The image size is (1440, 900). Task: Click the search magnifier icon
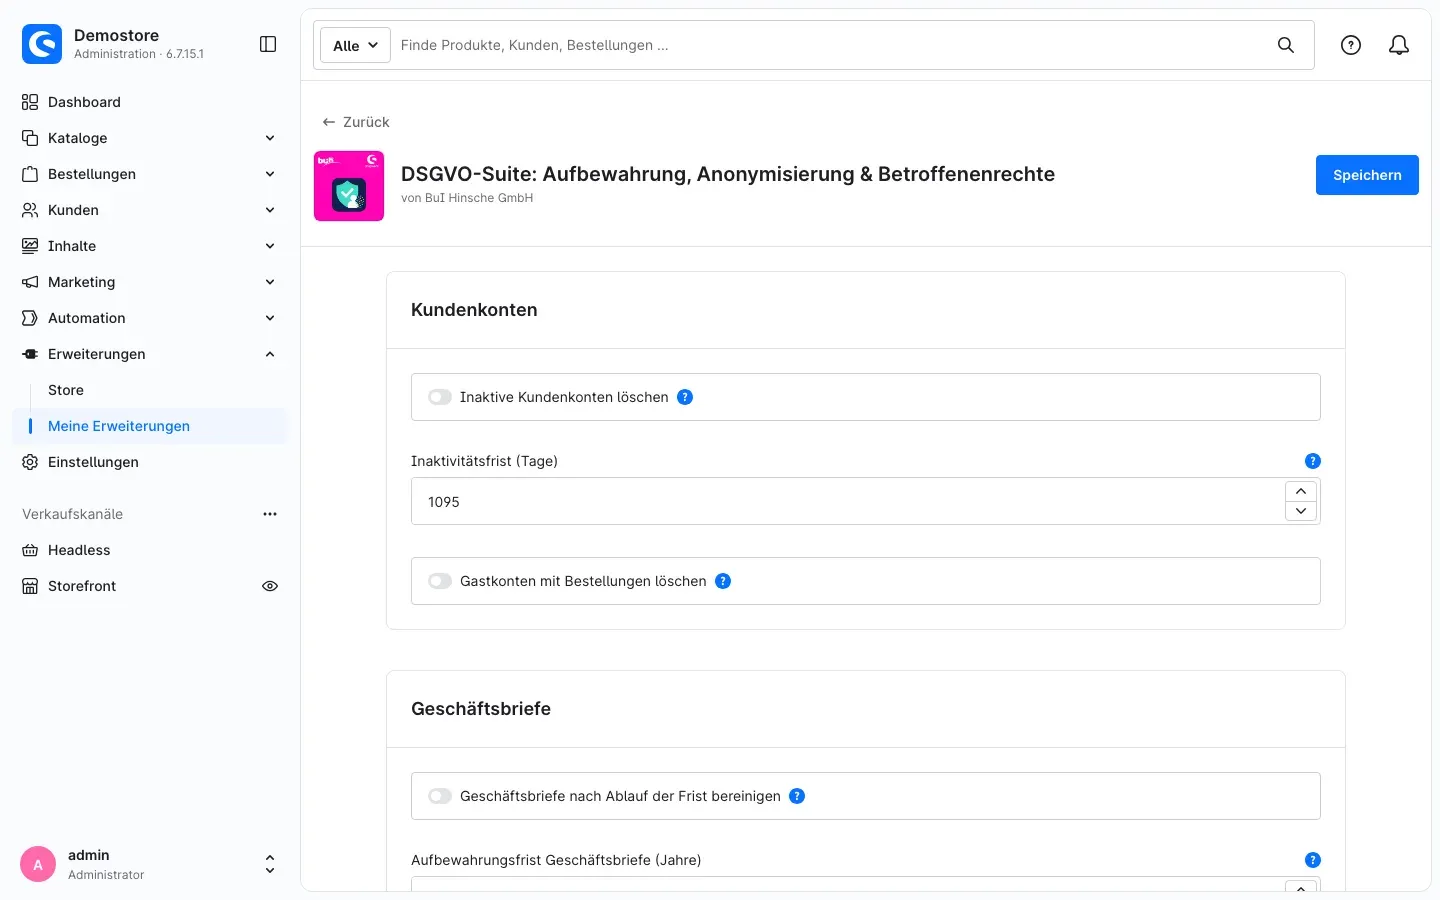pos(1286,45)
